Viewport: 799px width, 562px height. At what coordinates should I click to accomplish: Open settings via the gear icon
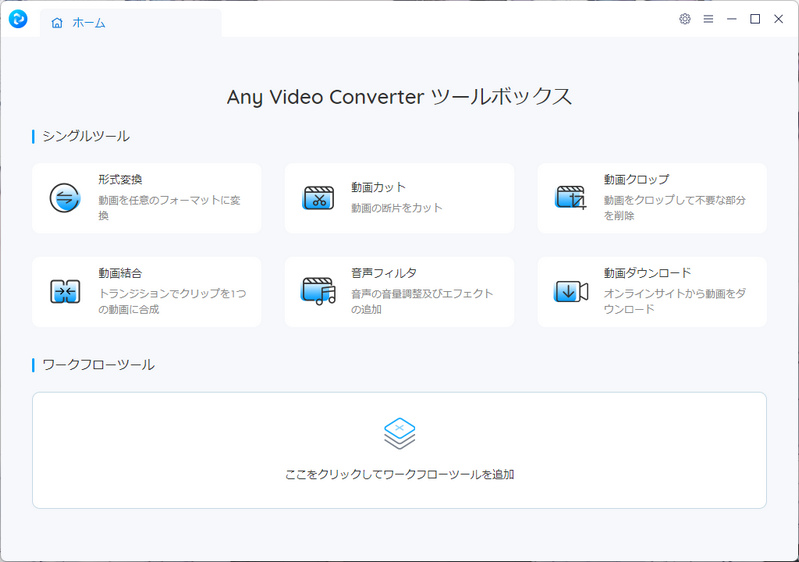coord(685,19)
